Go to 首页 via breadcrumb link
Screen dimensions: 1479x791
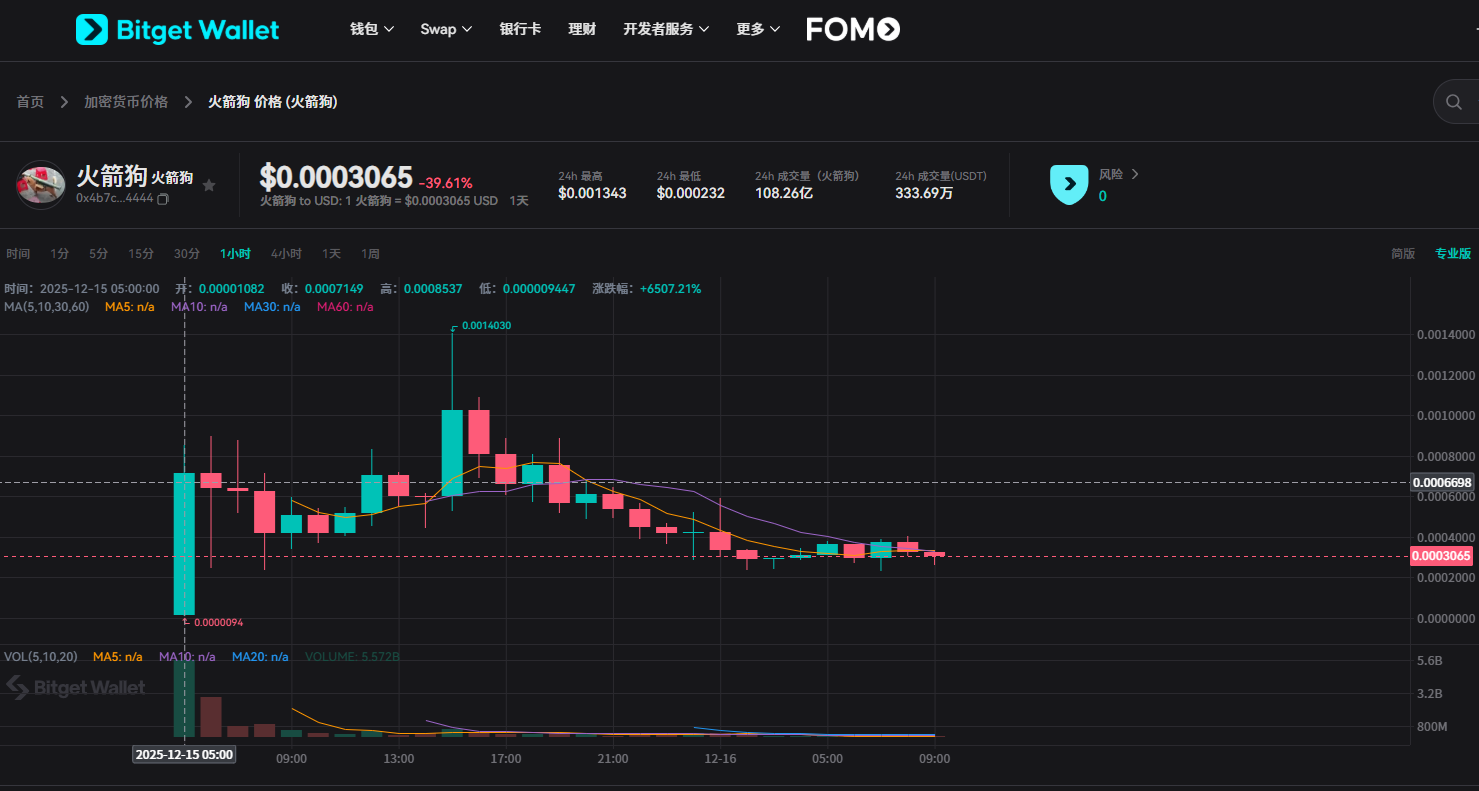[x=29, y=101]
